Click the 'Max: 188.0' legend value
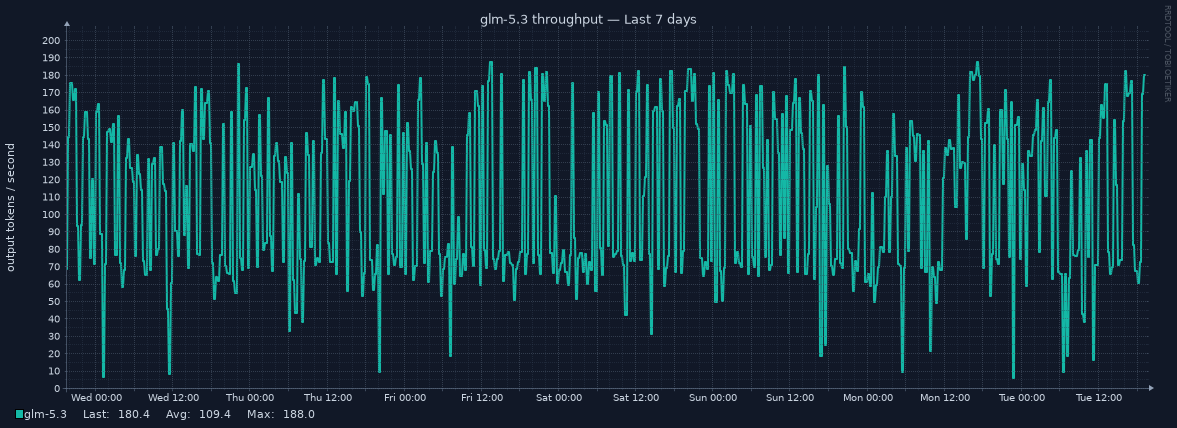Screen dimensions: 1177x428 pos(280,414)
